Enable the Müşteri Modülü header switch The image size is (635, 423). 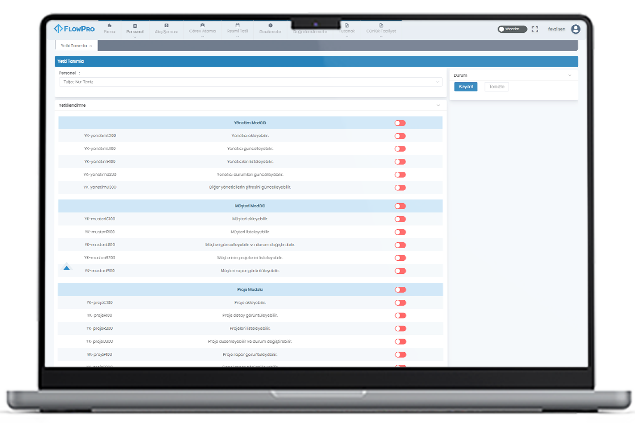(x=399, y=206)
